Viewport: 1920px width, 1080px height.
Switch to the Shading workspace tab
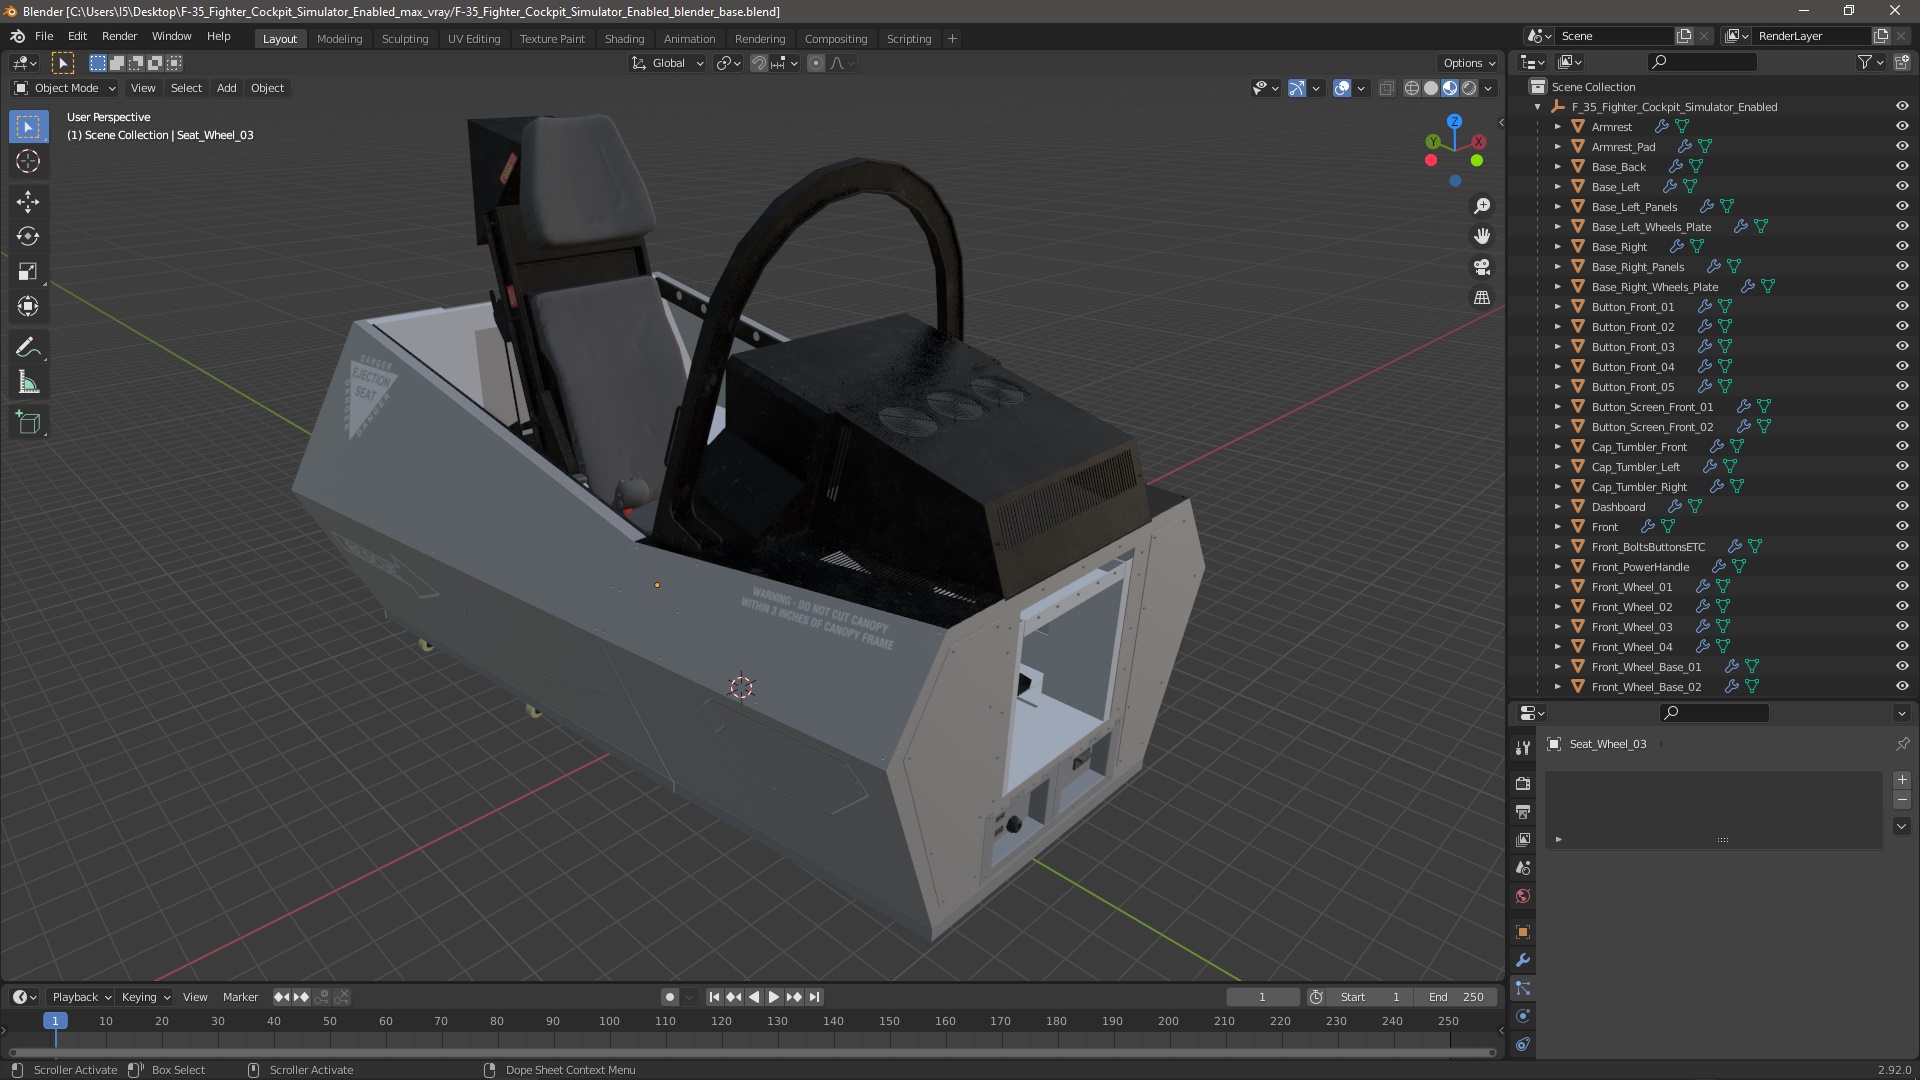point(624,39)
